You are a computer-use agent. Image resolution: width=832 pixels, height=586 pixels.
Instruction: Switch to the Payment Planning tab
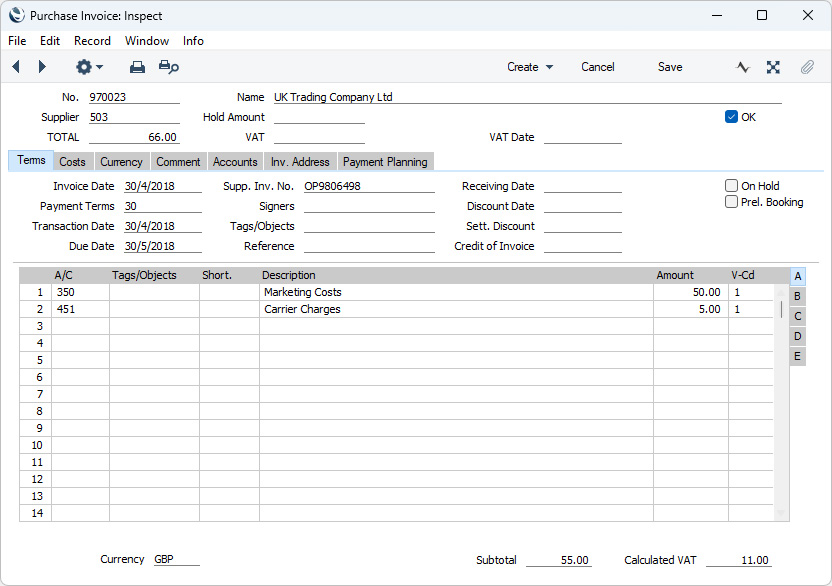[385, 161]
